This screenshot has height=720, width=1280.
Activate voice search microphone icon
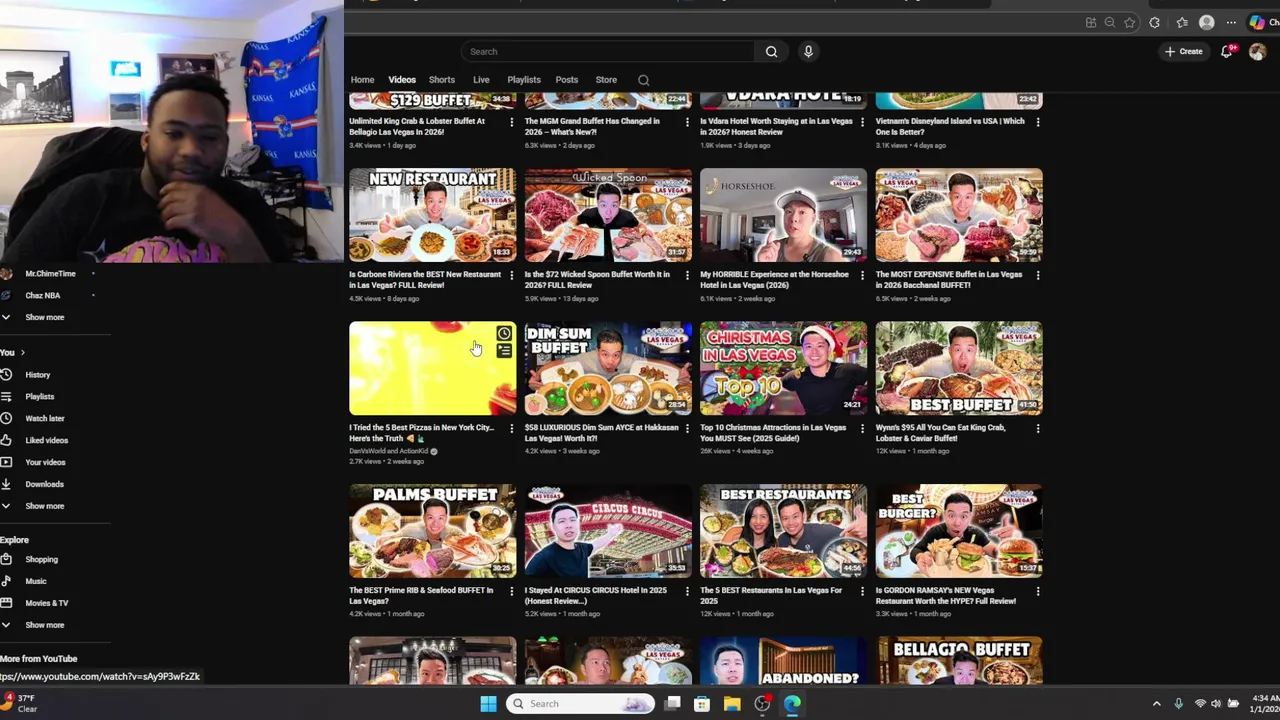pyautogui.click(x=808, y=52)
